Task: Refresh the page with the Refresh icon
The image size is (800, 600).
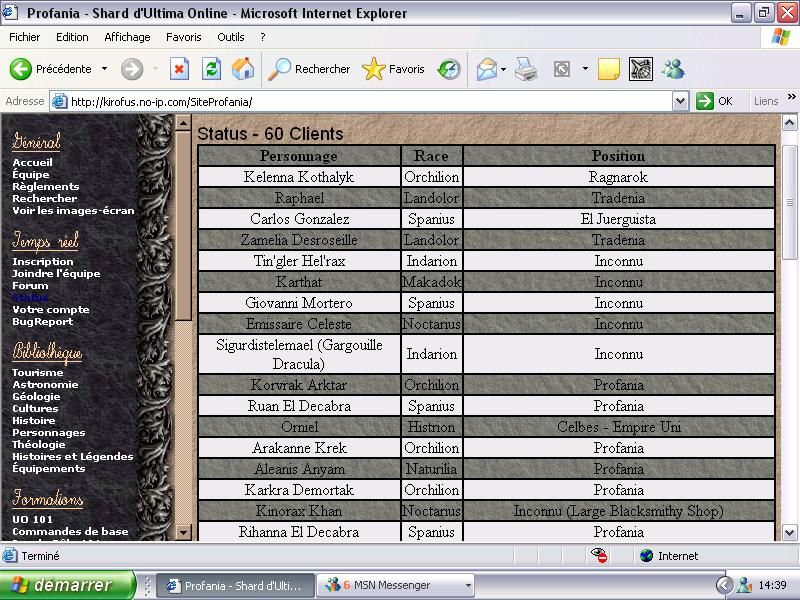Action: pyautogui.click(x=211, y=69)
